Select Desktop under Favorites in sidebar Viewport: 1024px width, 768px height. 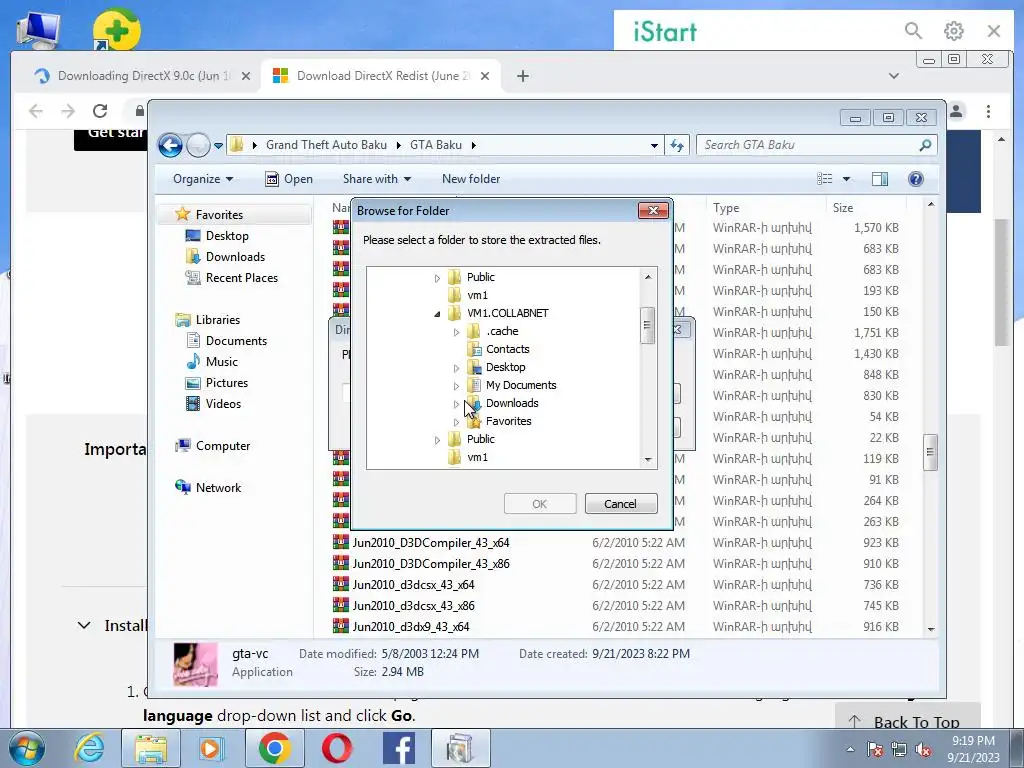click(227, 236)
